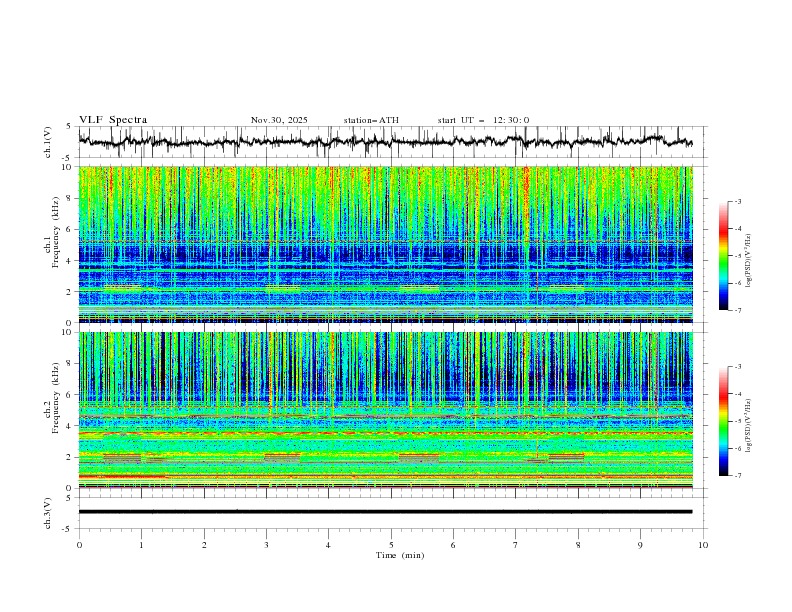Click the ch.2 spectrogram color scale bar
Screen dimensions: 792x612
click(723, 421)
